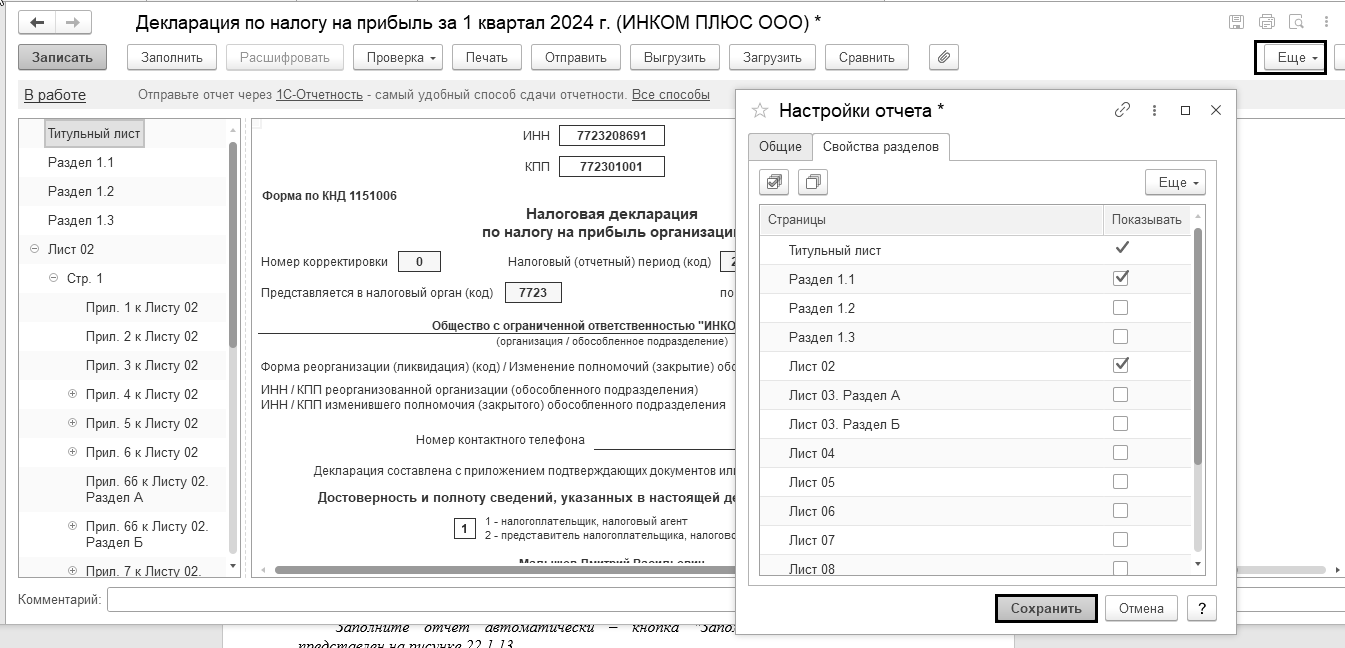Enable checkbox for Лист 06
The image size is (1345, 648).
(1120, 510)
